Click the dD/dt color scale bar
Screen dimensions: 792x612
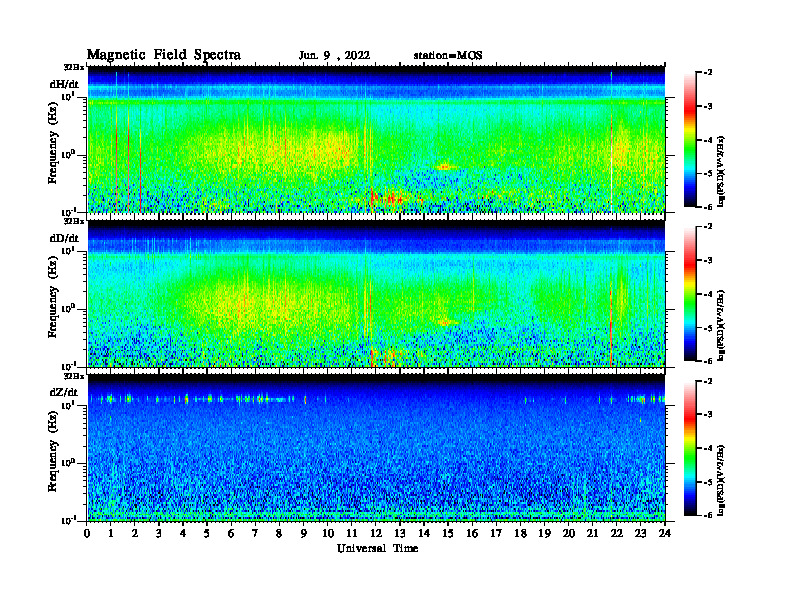point(689,294)
